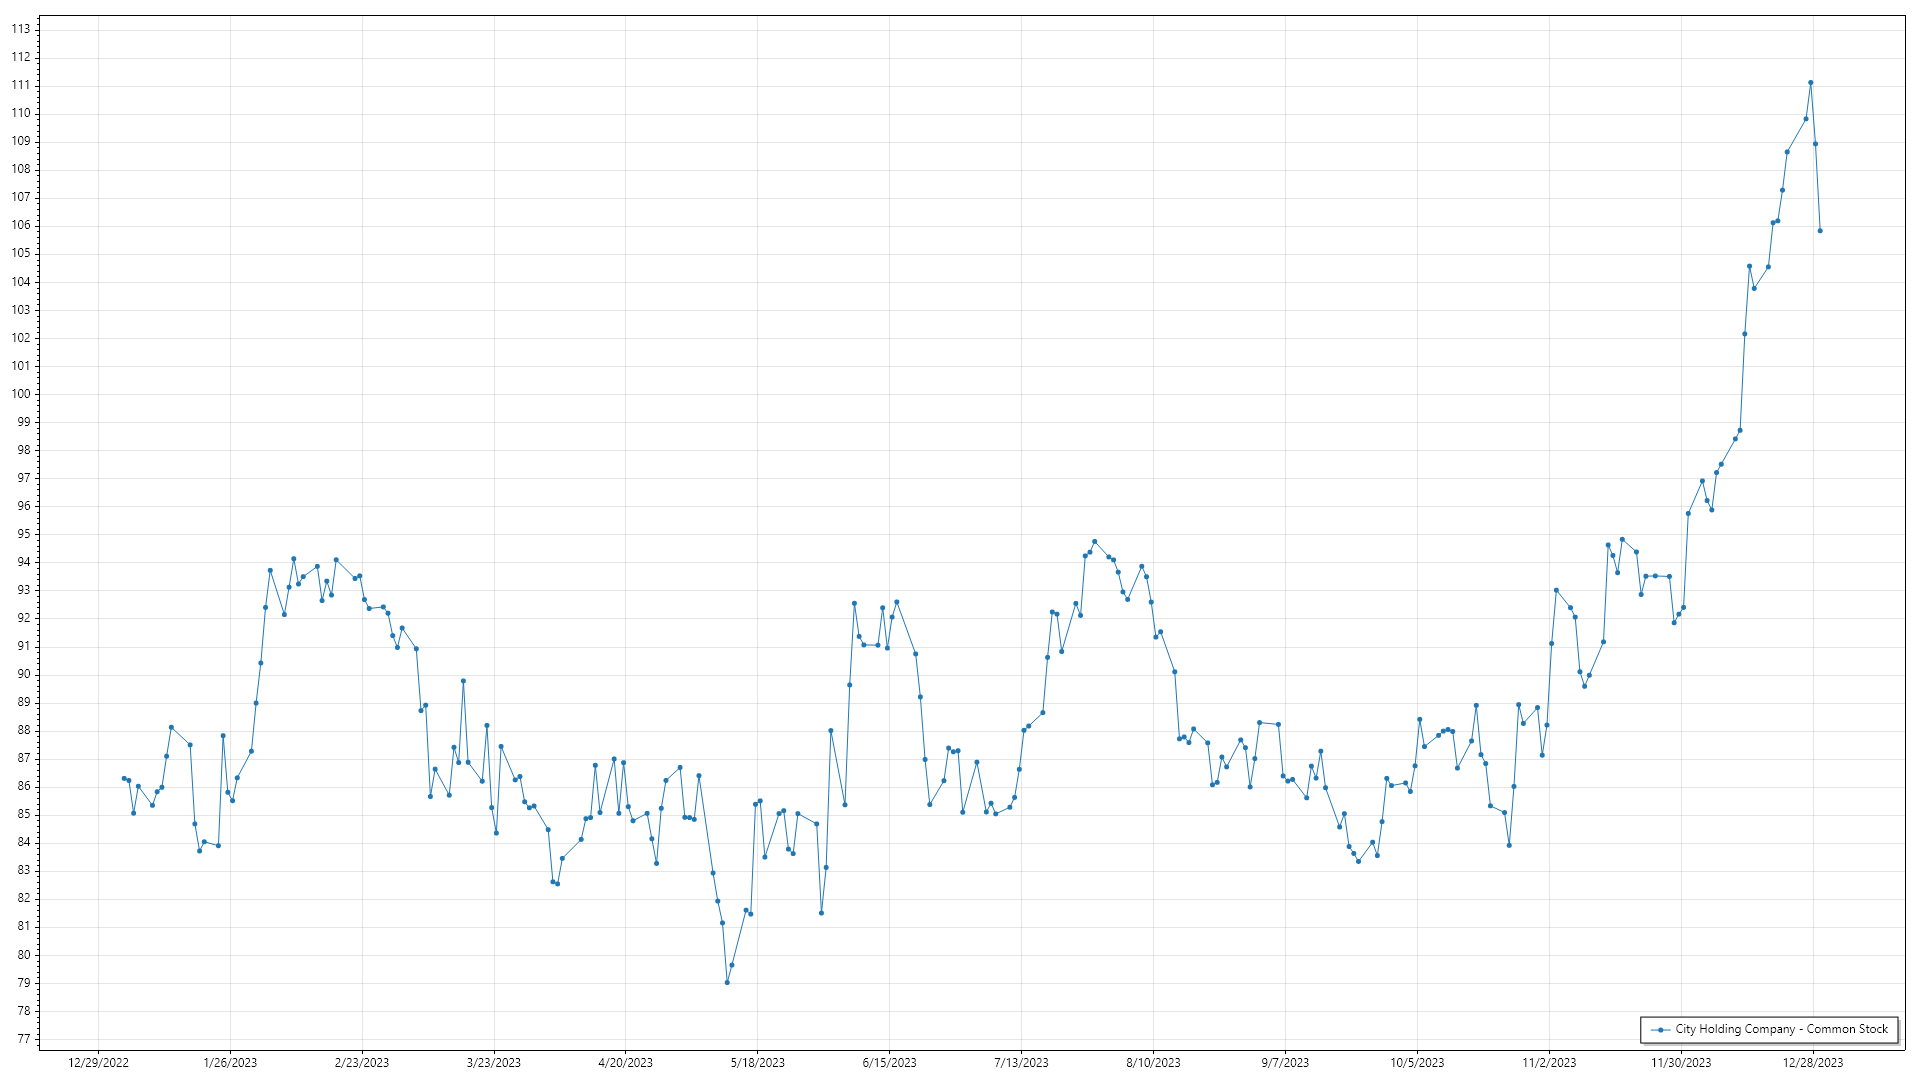This screenshot has height=1080, width=1920.
Task: Click the 1/26/2023 x-axis date label
Action: (230, 1063)
